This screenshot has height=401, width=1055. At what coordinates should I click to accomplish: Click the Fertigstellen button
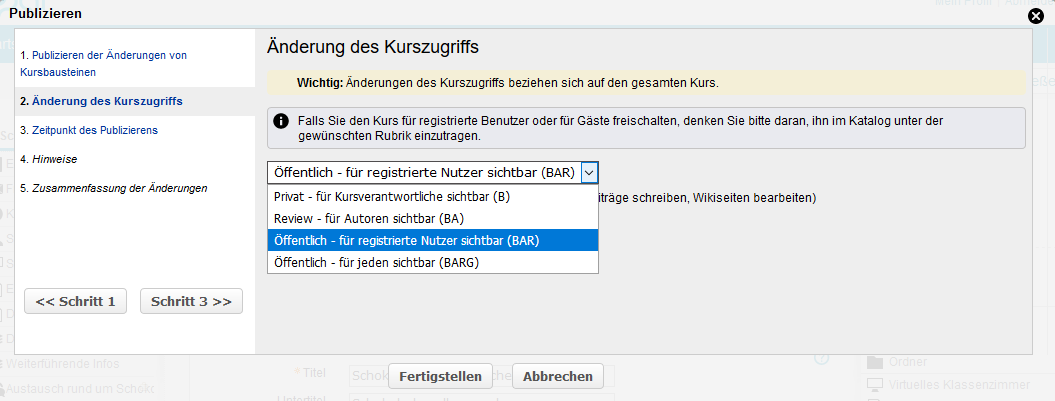[440, 377]
